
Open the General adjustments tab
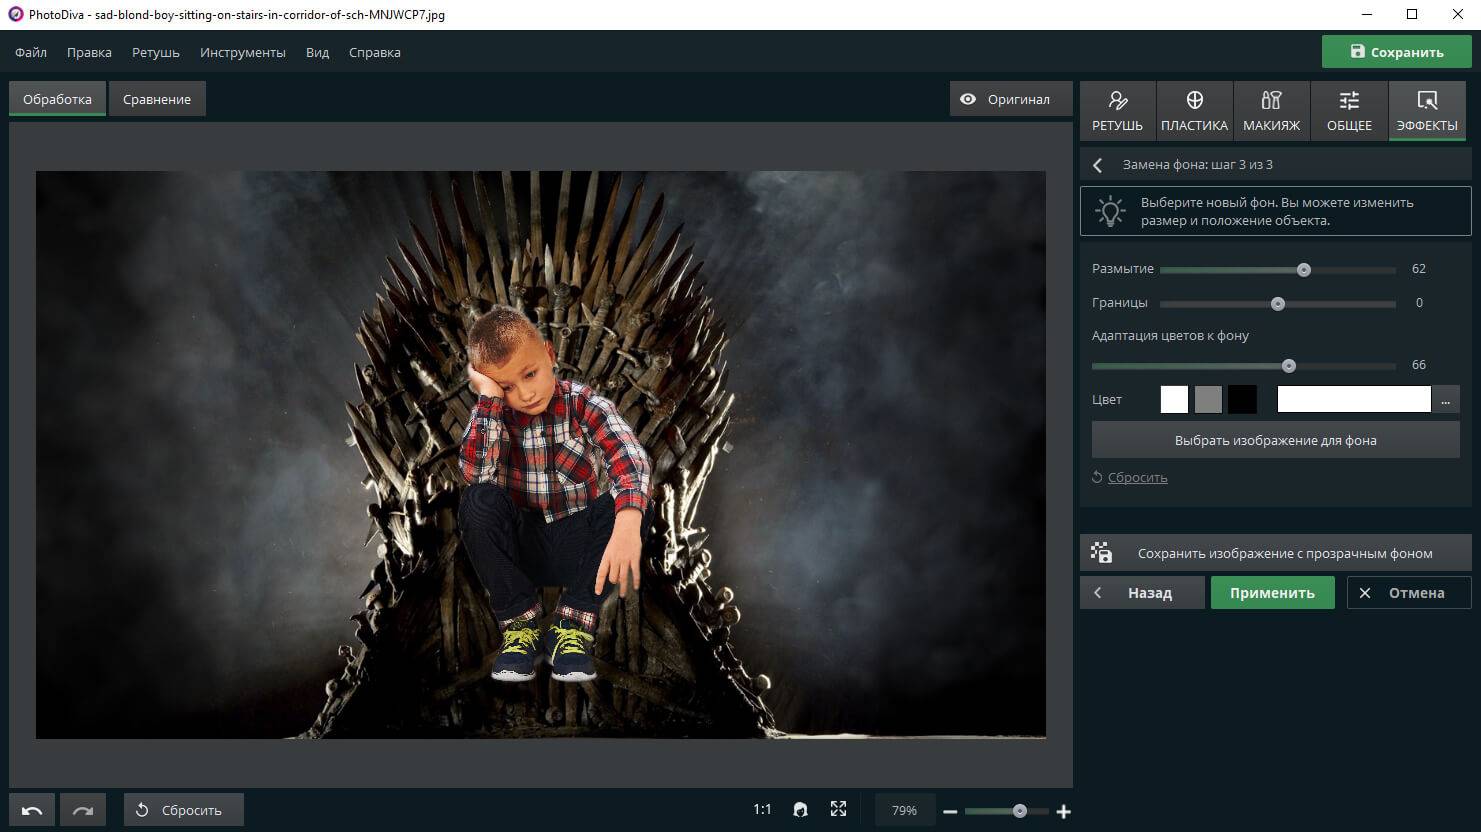(x=1349, y=110)
